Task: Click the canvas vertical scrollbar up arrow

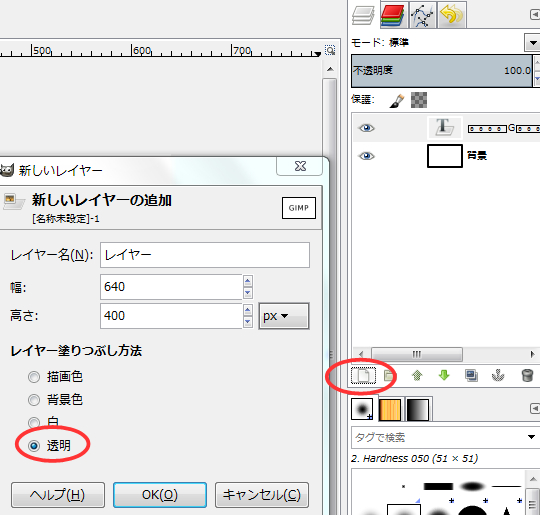Action: (x=330, y=69)
